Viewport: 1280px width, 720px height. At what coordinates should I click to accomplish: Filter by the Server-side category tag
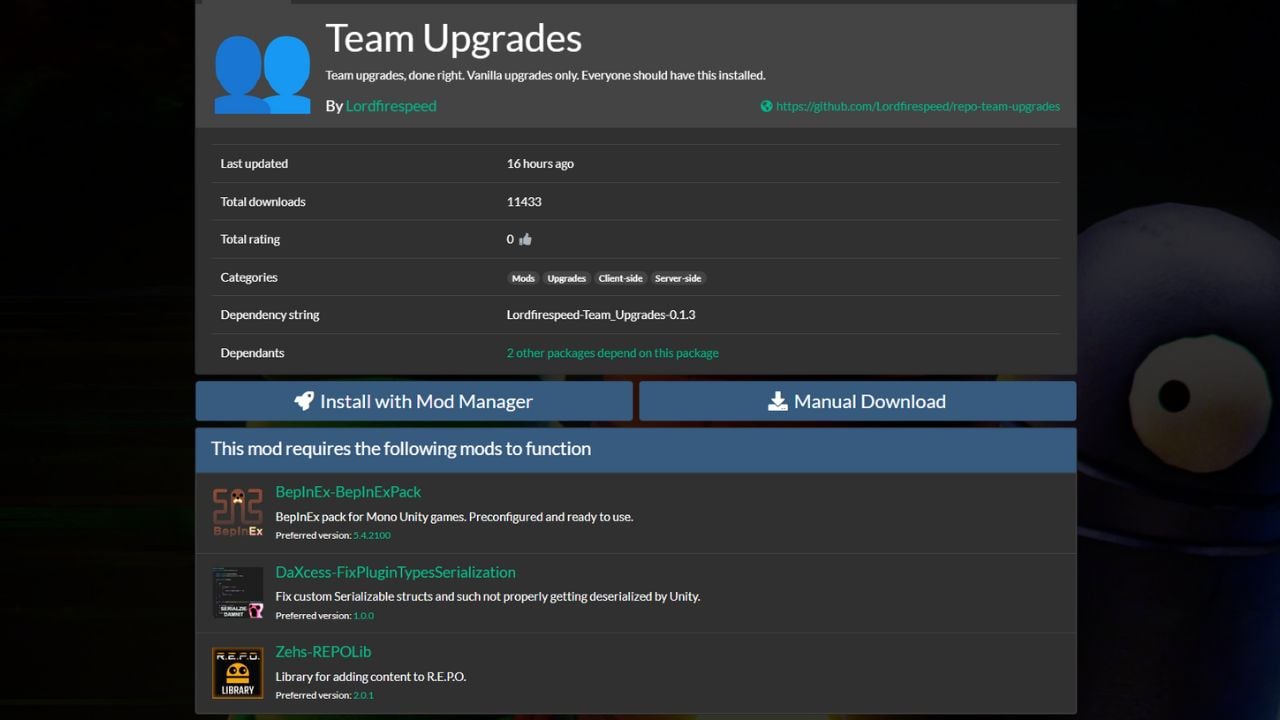pyautogui.click(x=678, y=278)
